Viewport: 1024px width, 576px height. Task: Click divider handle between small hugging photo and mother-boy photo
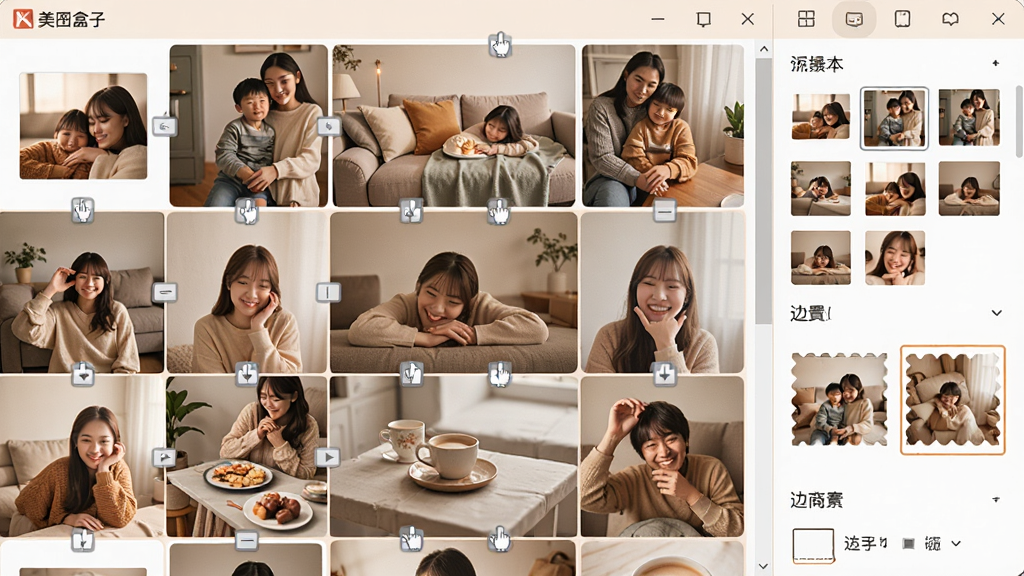pyautogui.click(x=165, y=125)
